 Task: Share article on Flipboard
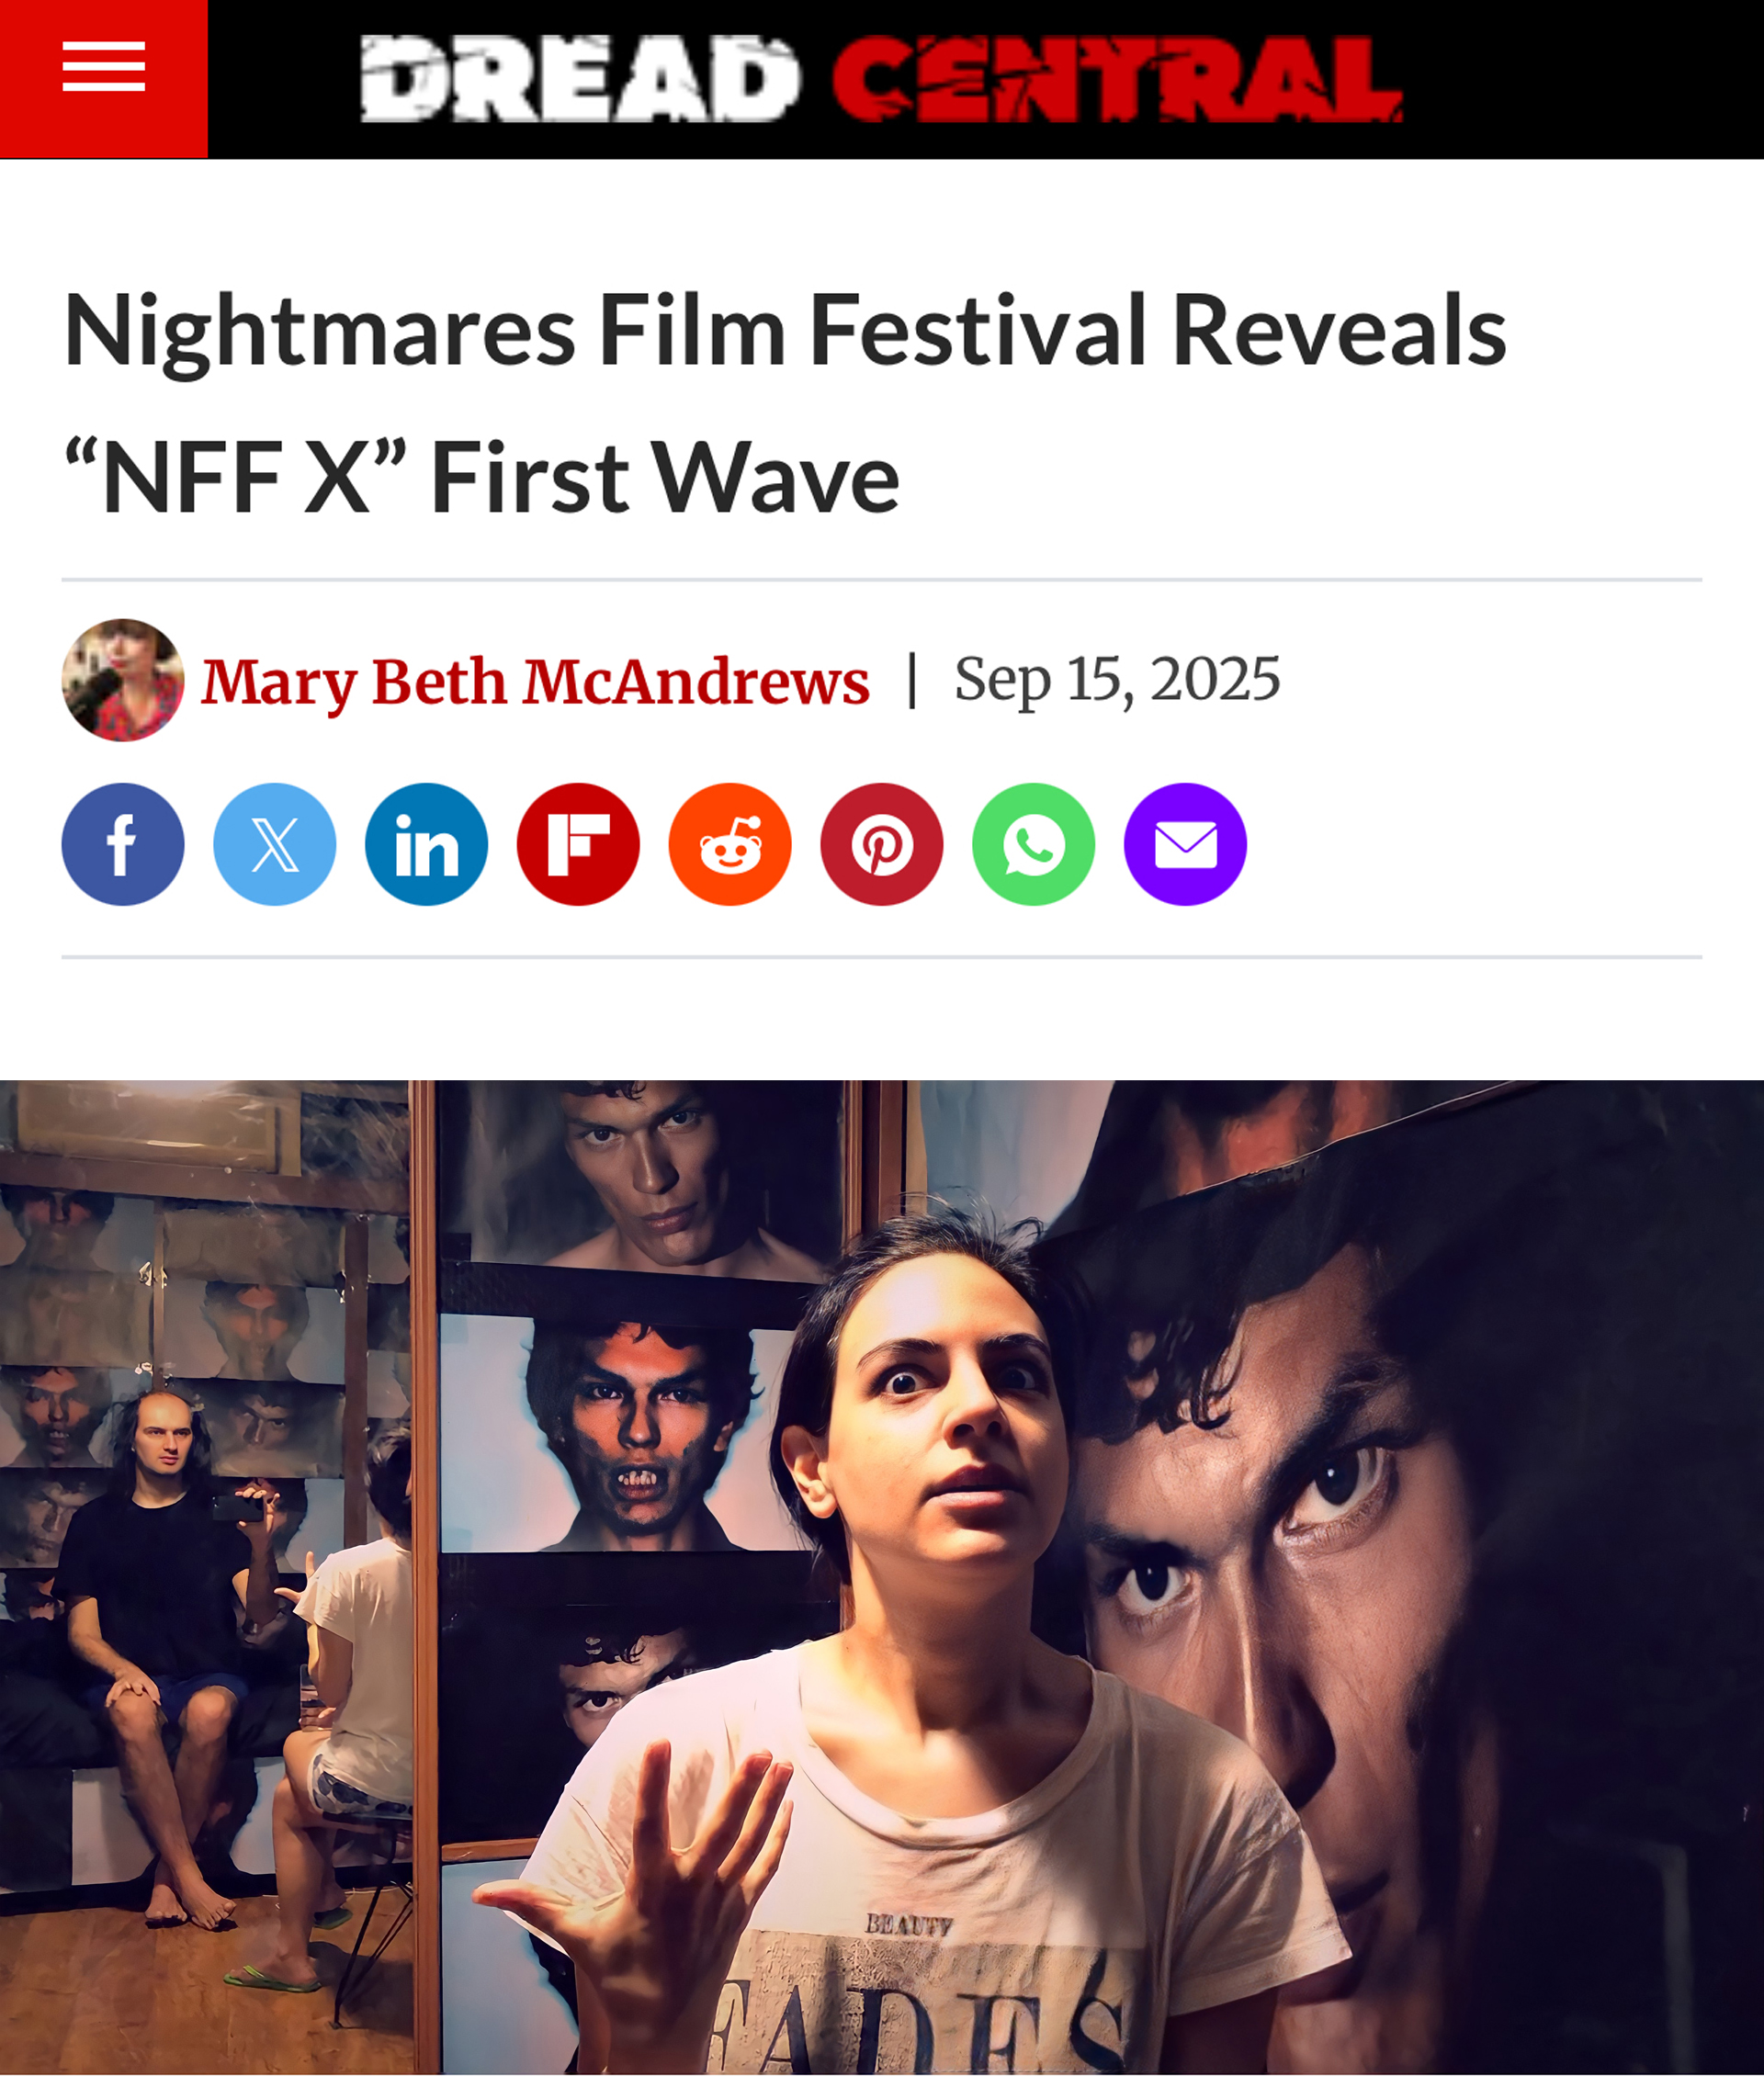coord(578,844)
